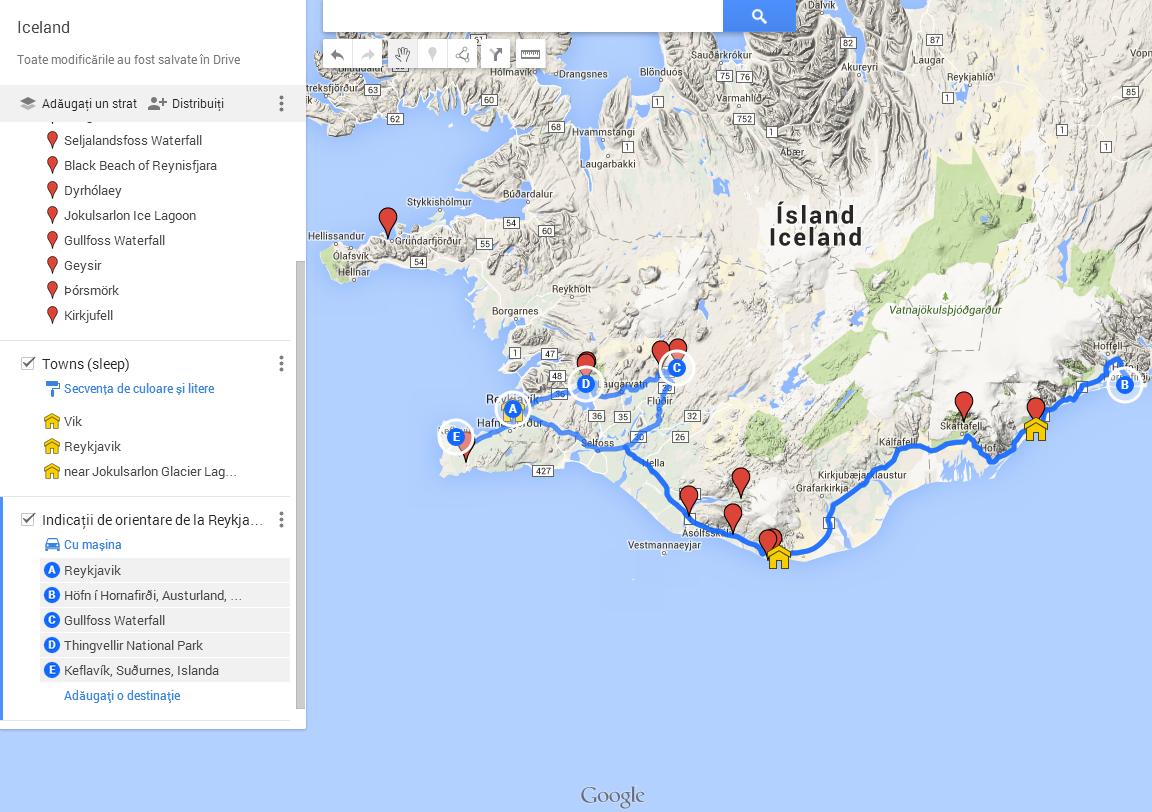Open Towns (sleep) layer options menu
Image resolution: width=1152 pixels, height=812 pixels.
click(281, 364)
